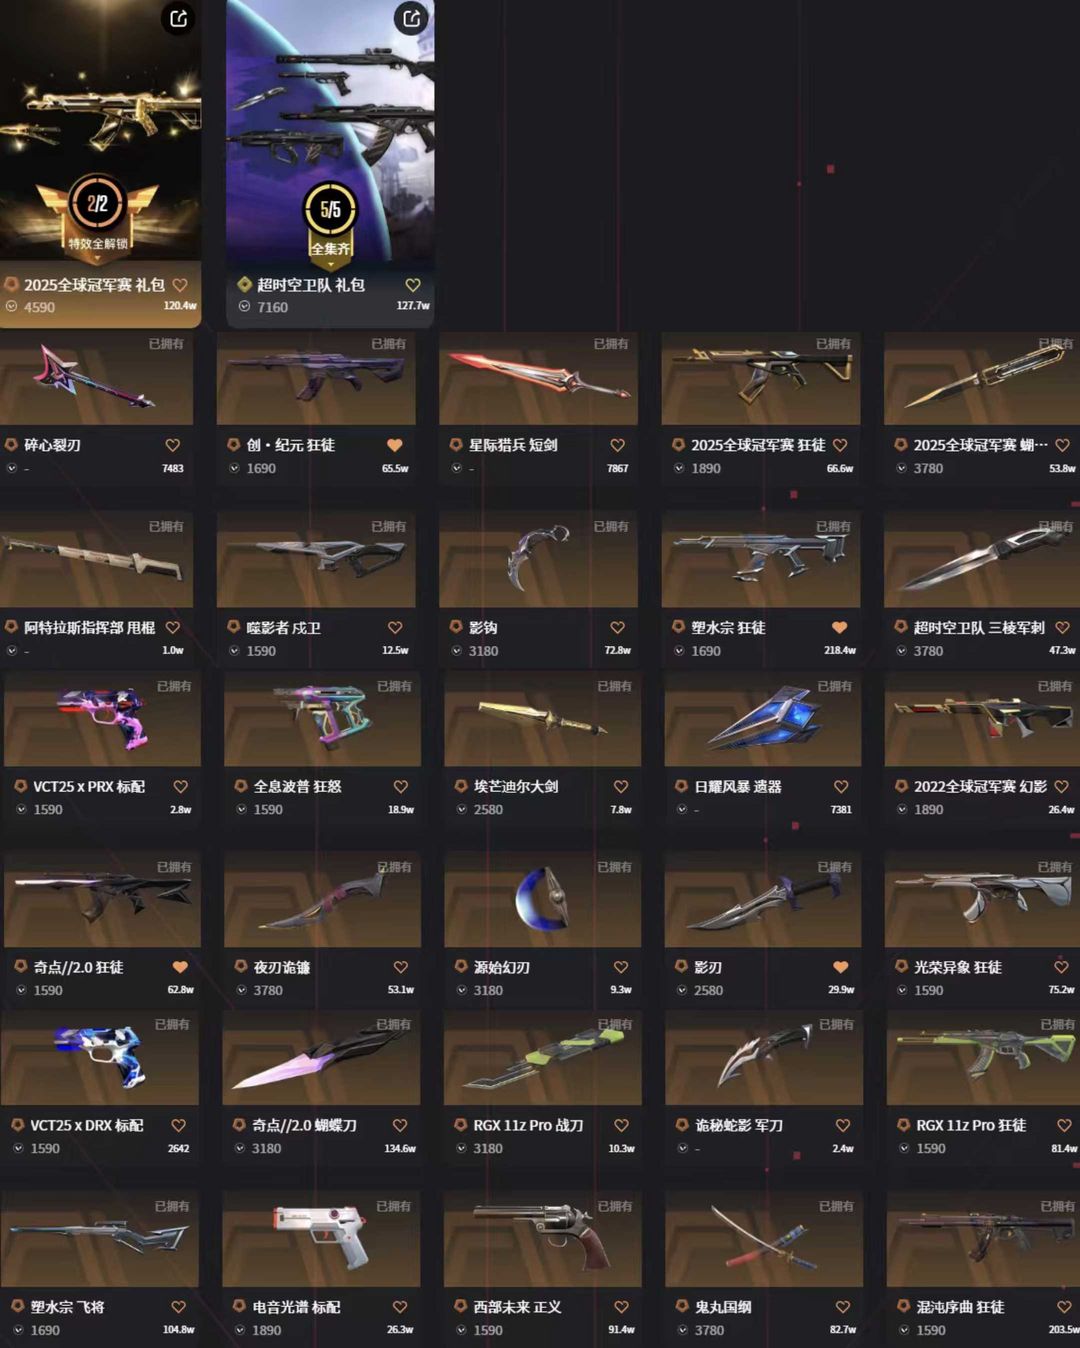Click the 2/2 特效全解锁 badge
Screen dimensions: 1080x1348
point(98,212)
